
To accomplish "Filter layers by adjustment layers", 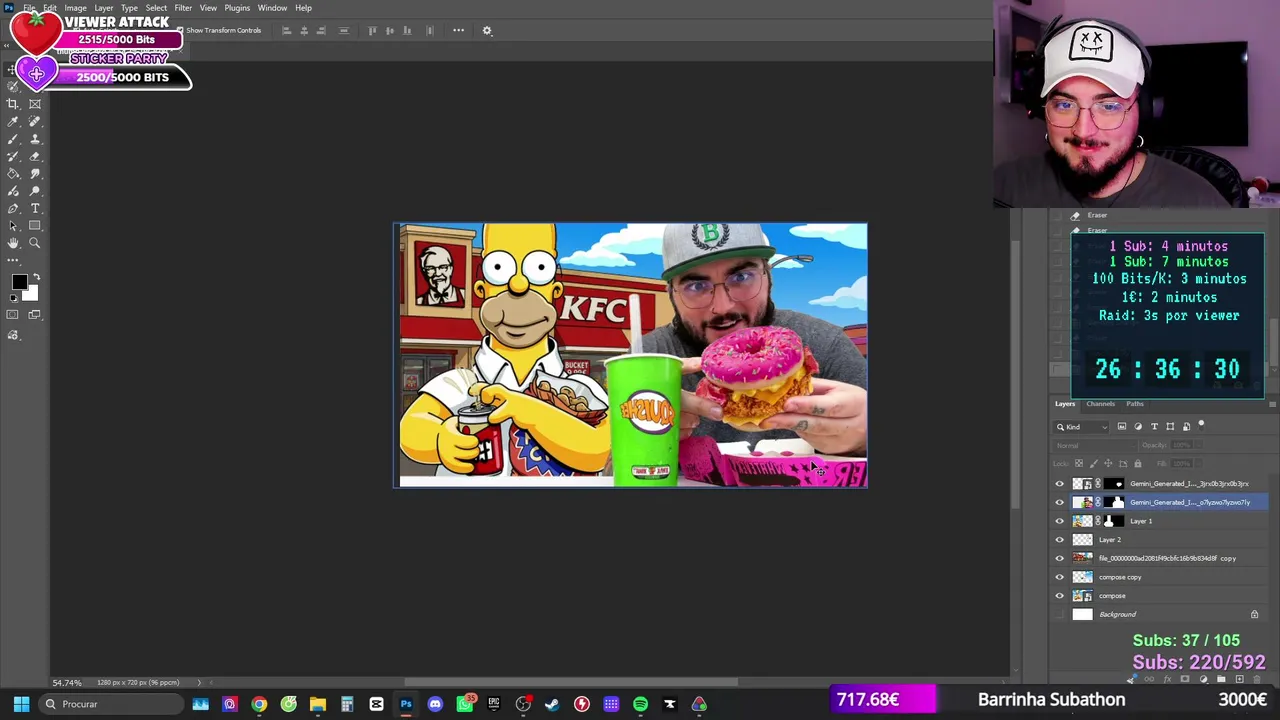I will click(1138, 427).
